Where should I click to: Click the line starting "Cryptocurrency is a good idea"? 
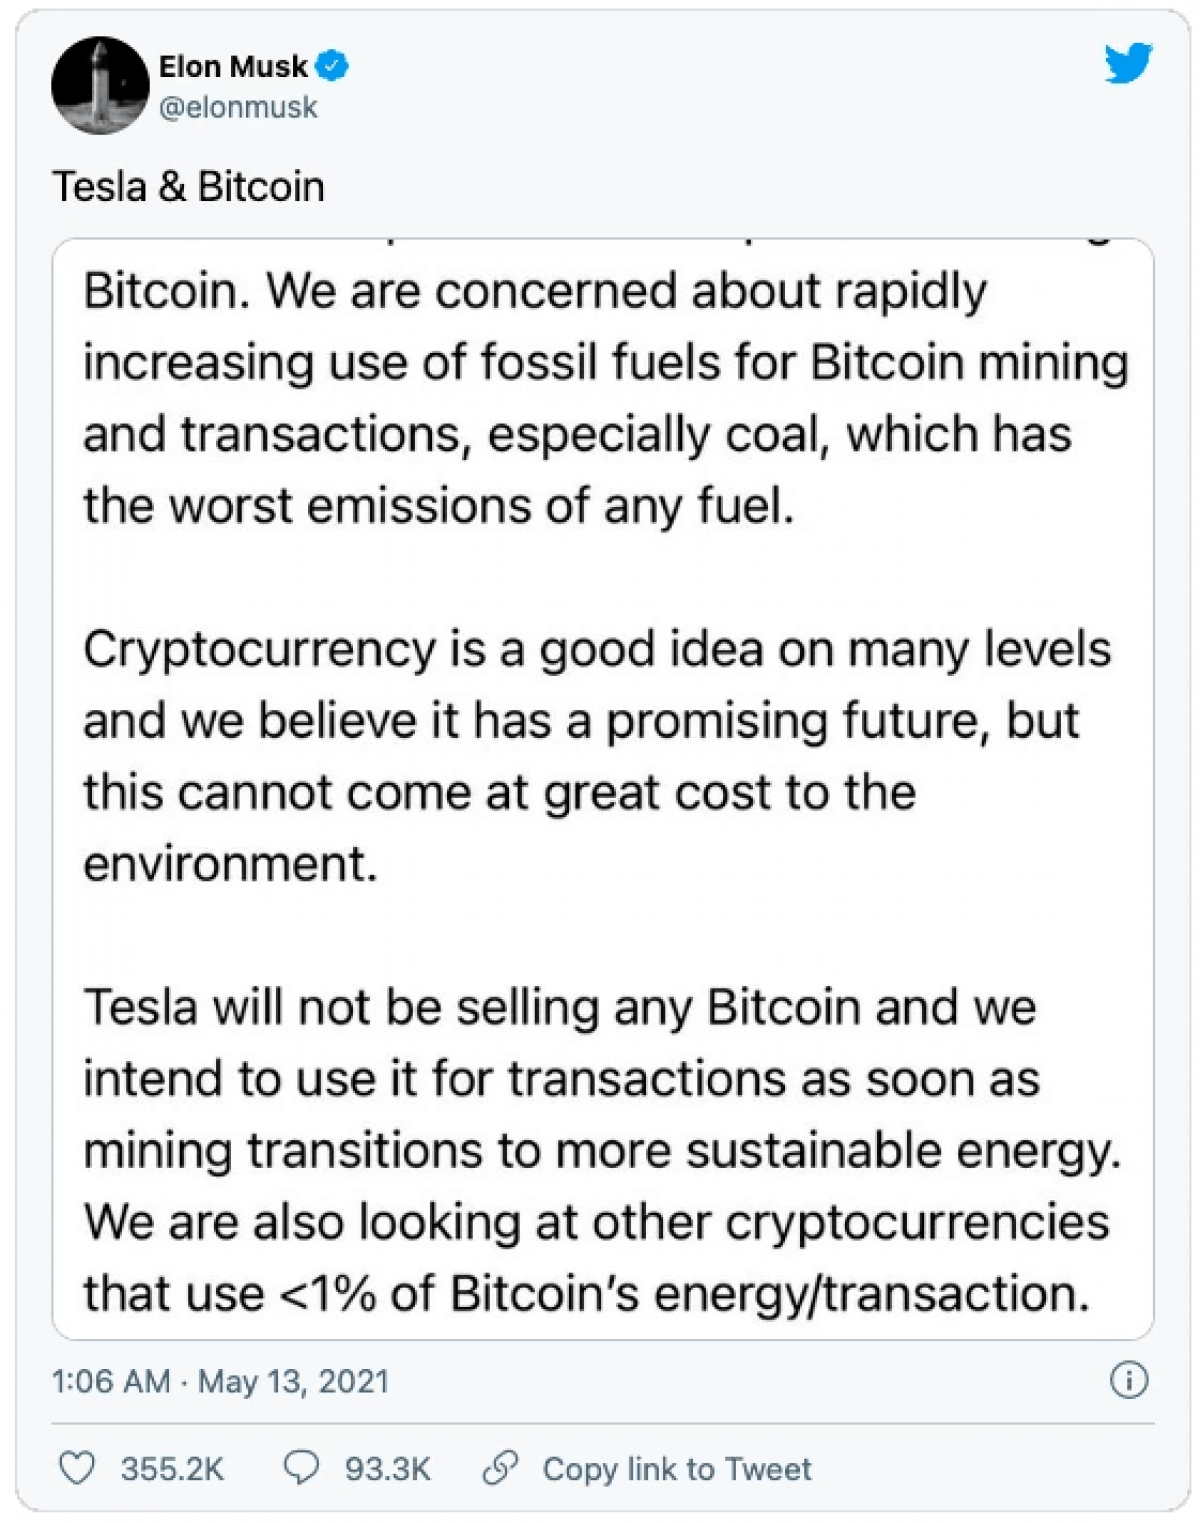point(597,650)
